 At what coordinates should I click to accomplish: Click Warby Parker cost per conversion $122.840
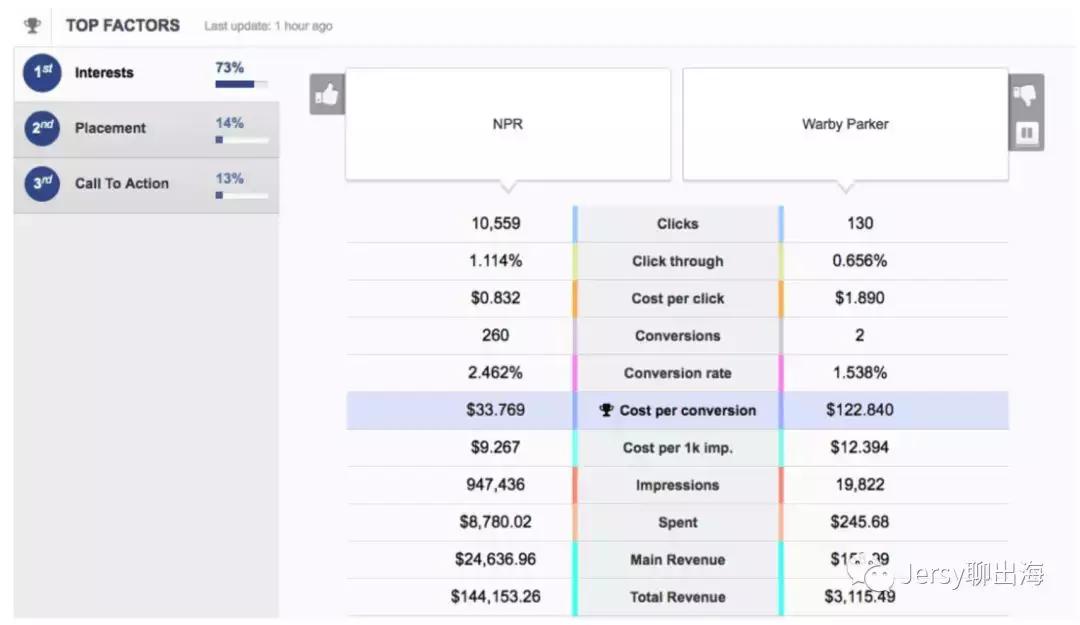tap(860, 409)
